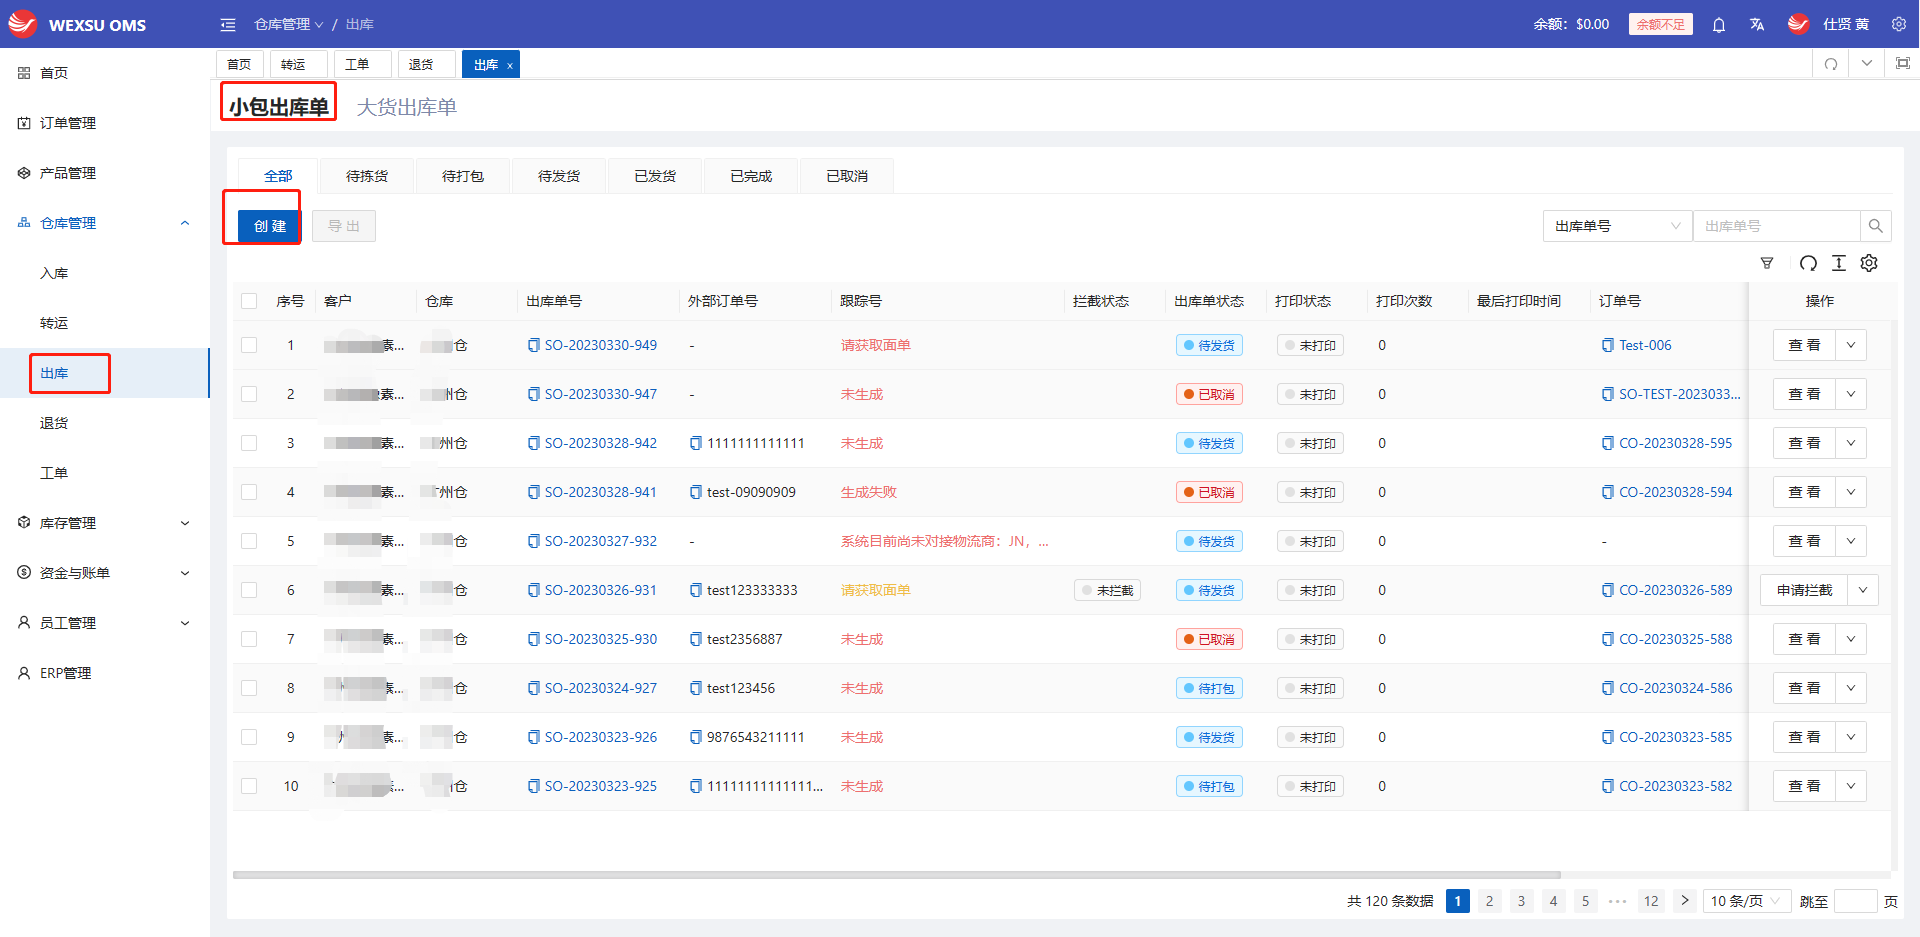The width and height of the screenshot is (1920, 937).
Task: Click the 余额不足 red badge
Action: pyautogui.click(x=1660, y=24)
